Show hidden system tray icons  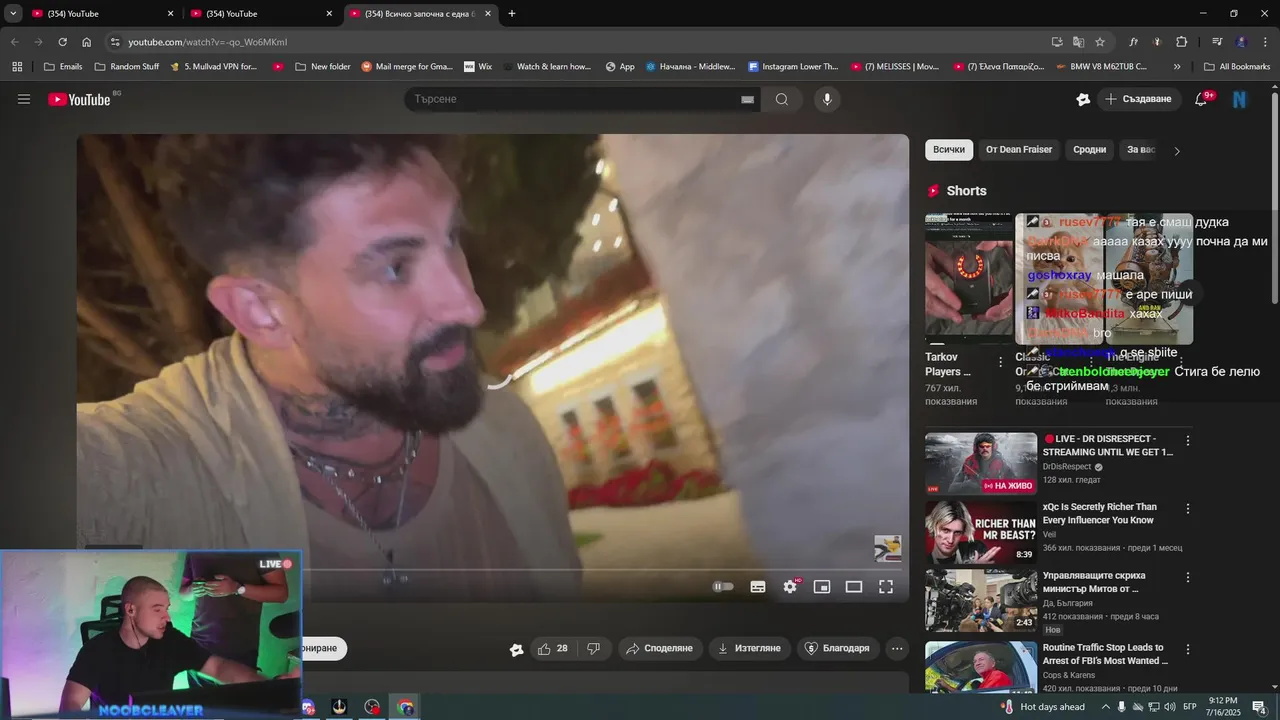coord(1104,707)
